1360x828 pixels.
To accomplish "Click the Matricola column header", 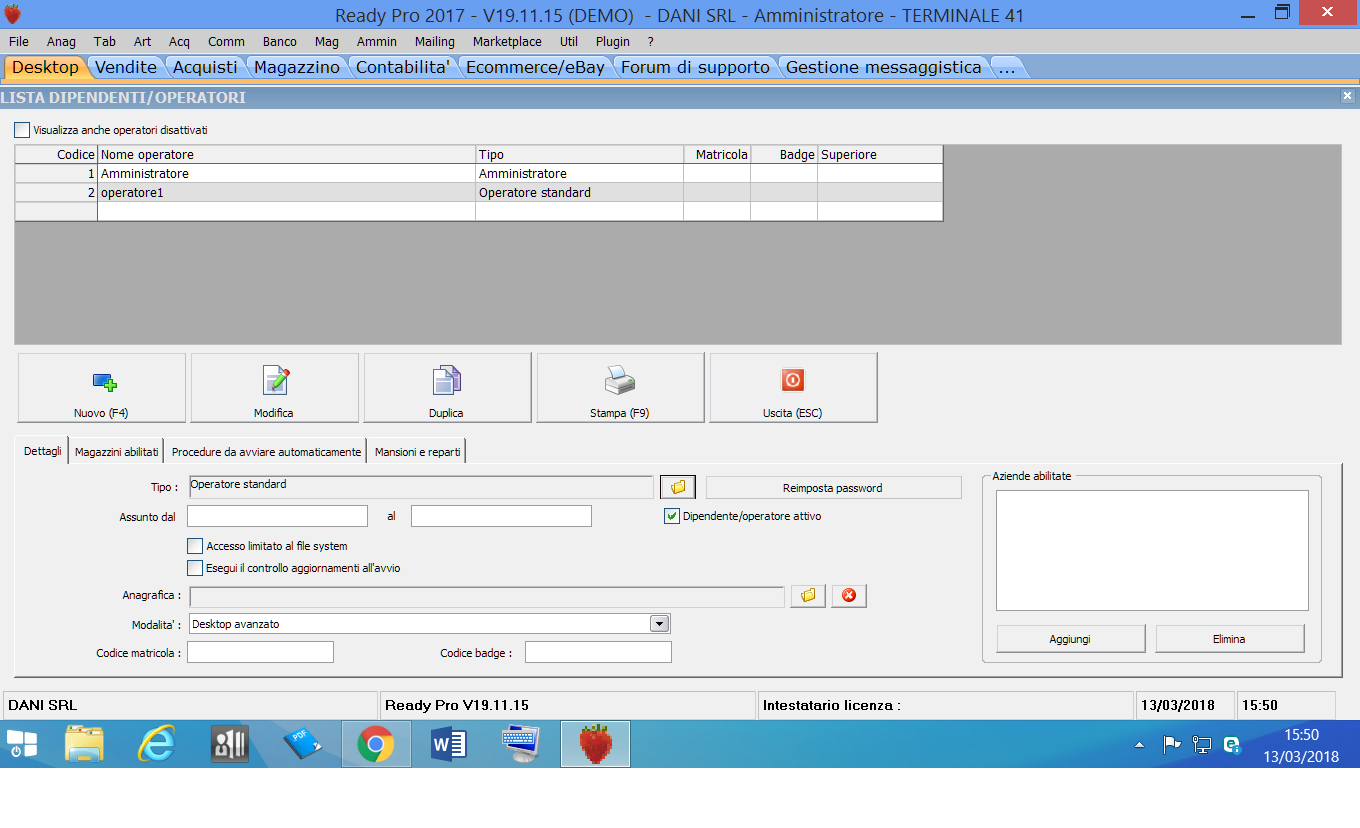I will tap(717, 155).
